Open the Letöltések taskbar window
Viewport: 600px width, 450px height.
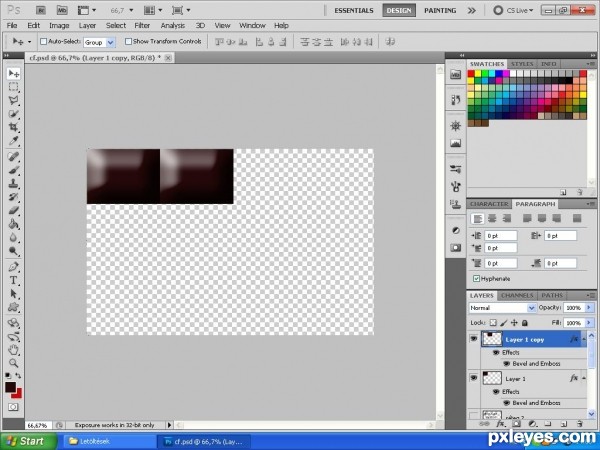pos(109,442)
